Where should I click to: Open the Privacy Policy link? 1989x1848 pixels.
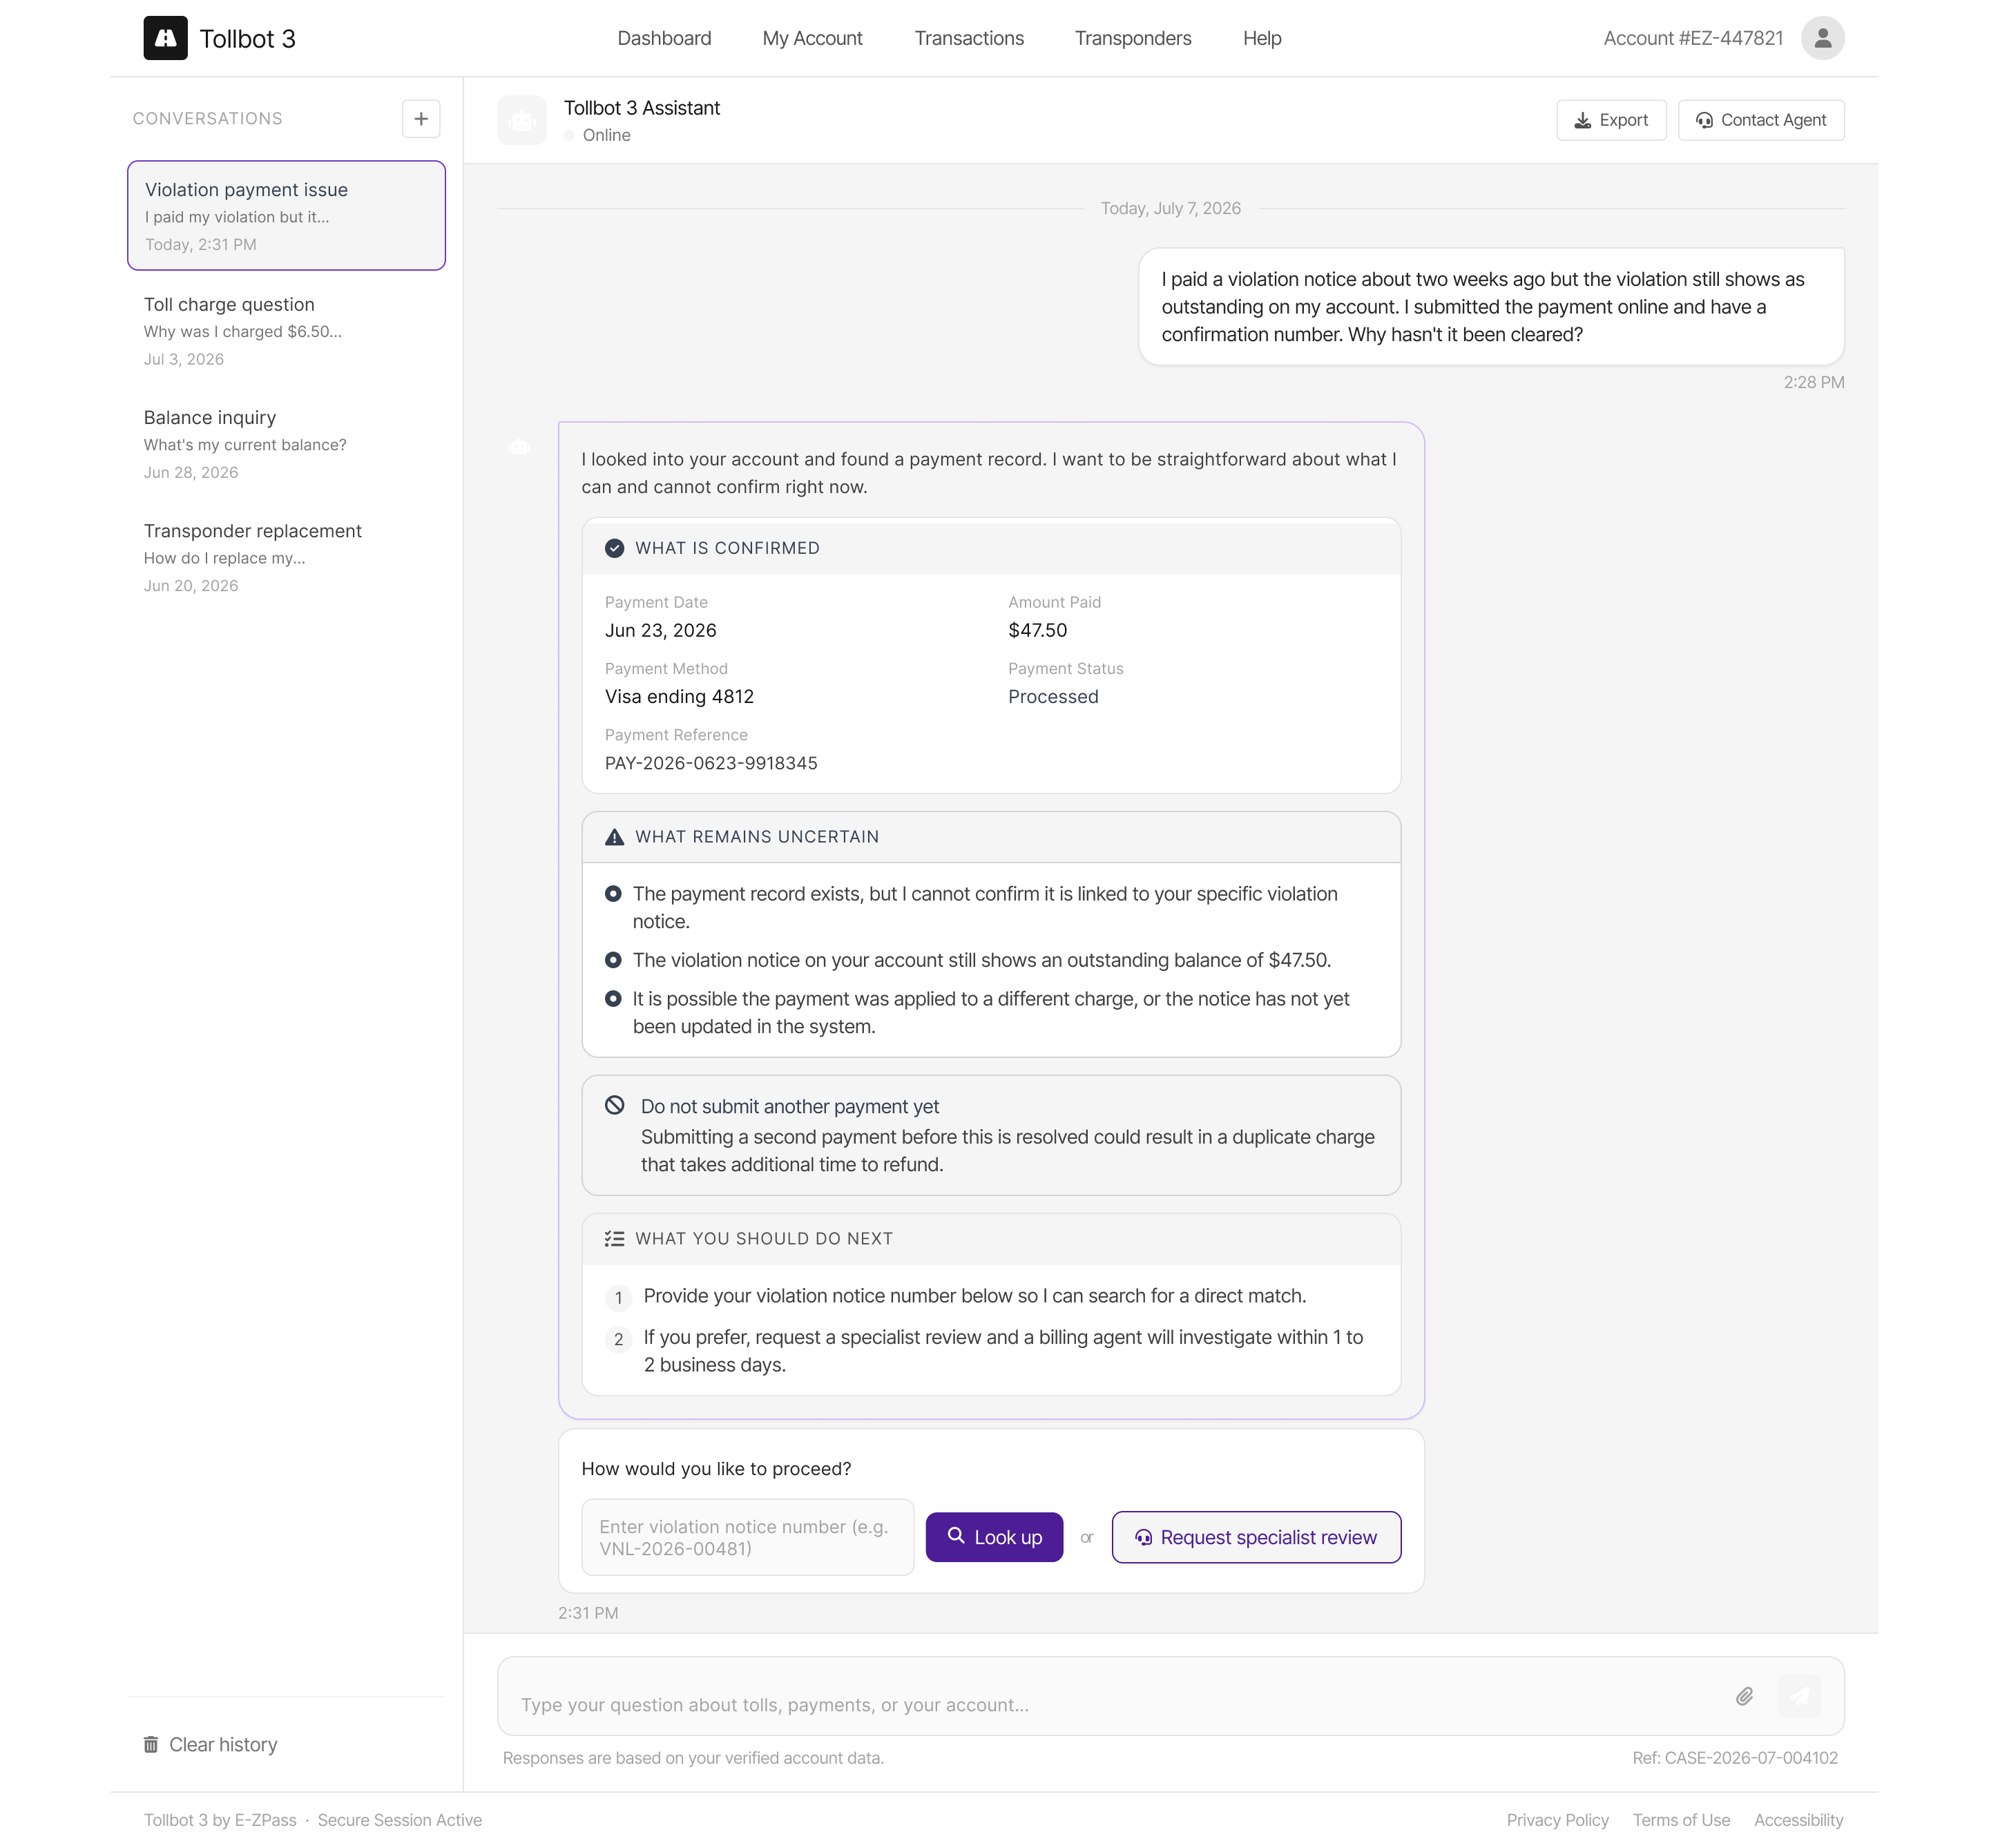click(1556, 1820)
